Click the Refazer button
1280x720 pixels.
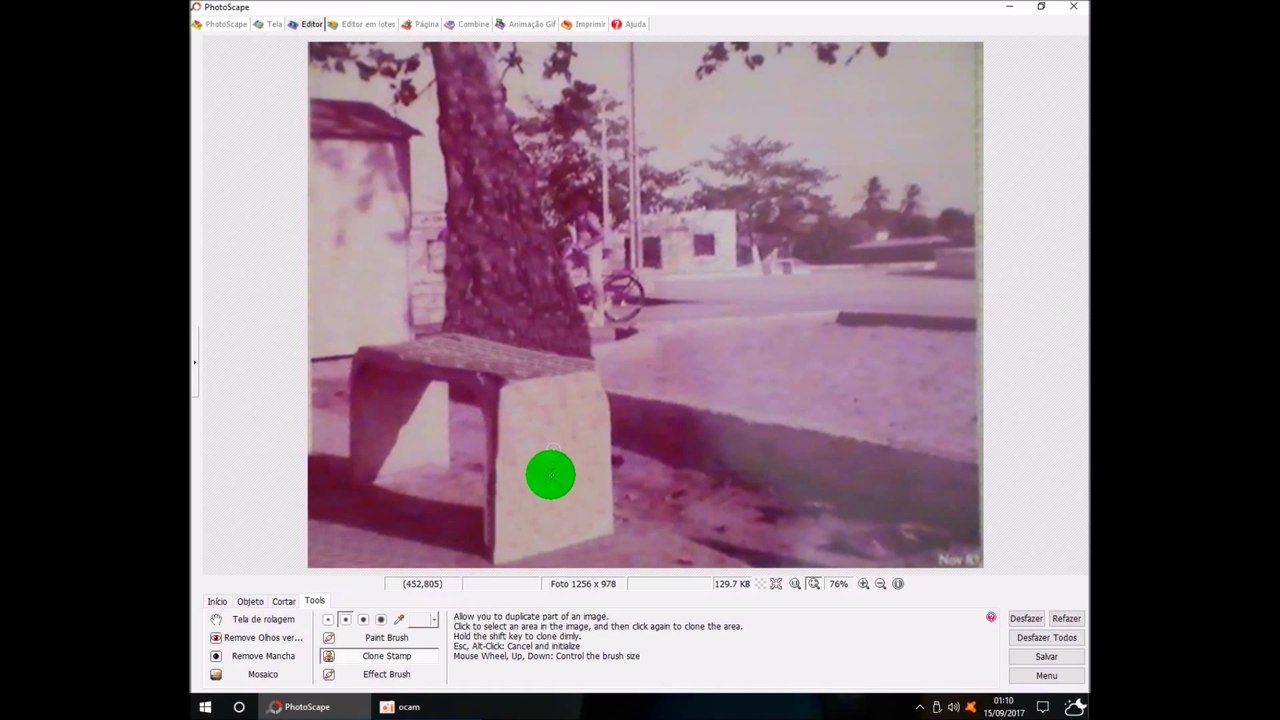(1066, 619)
